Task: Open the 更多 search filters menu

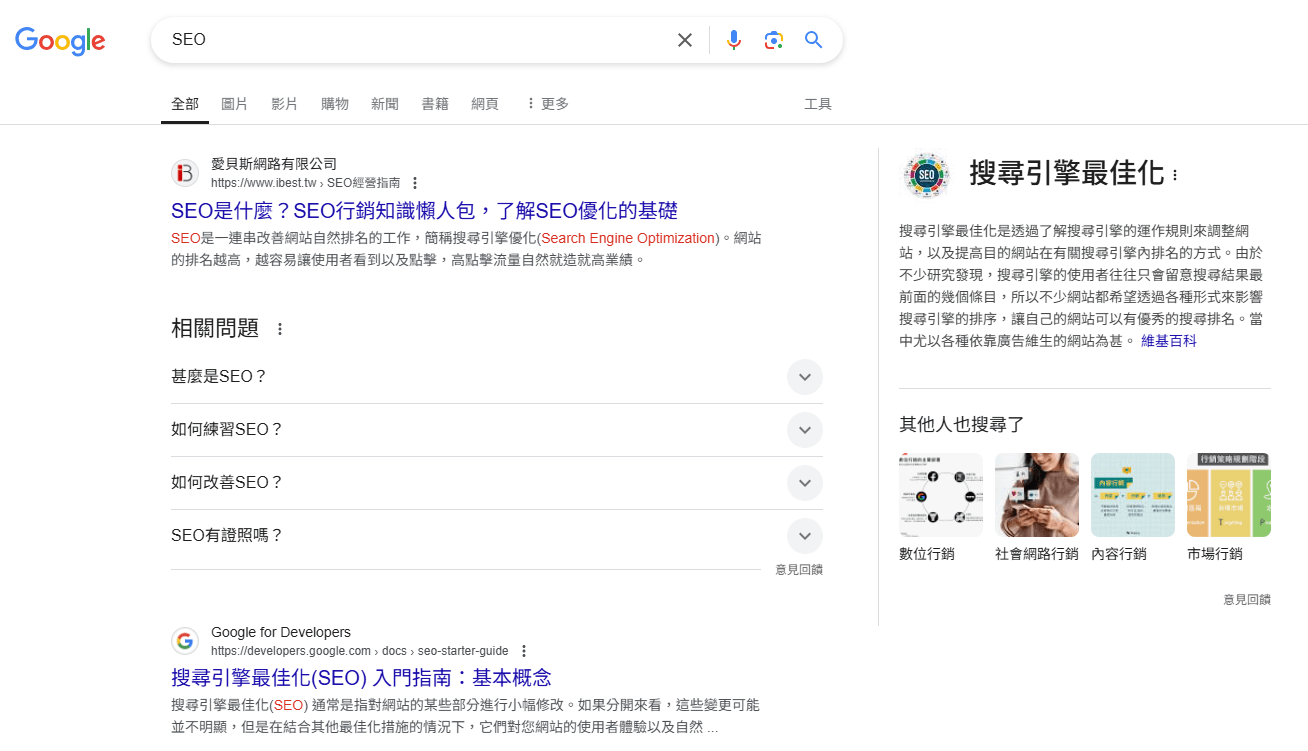Action: pos(547,104)
